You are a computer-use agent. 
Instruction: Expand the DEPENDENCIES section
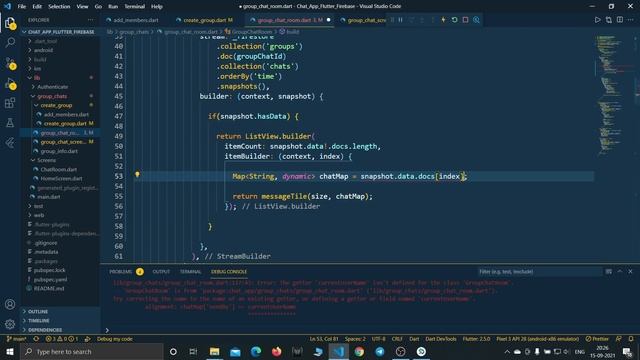pos(45,330)
